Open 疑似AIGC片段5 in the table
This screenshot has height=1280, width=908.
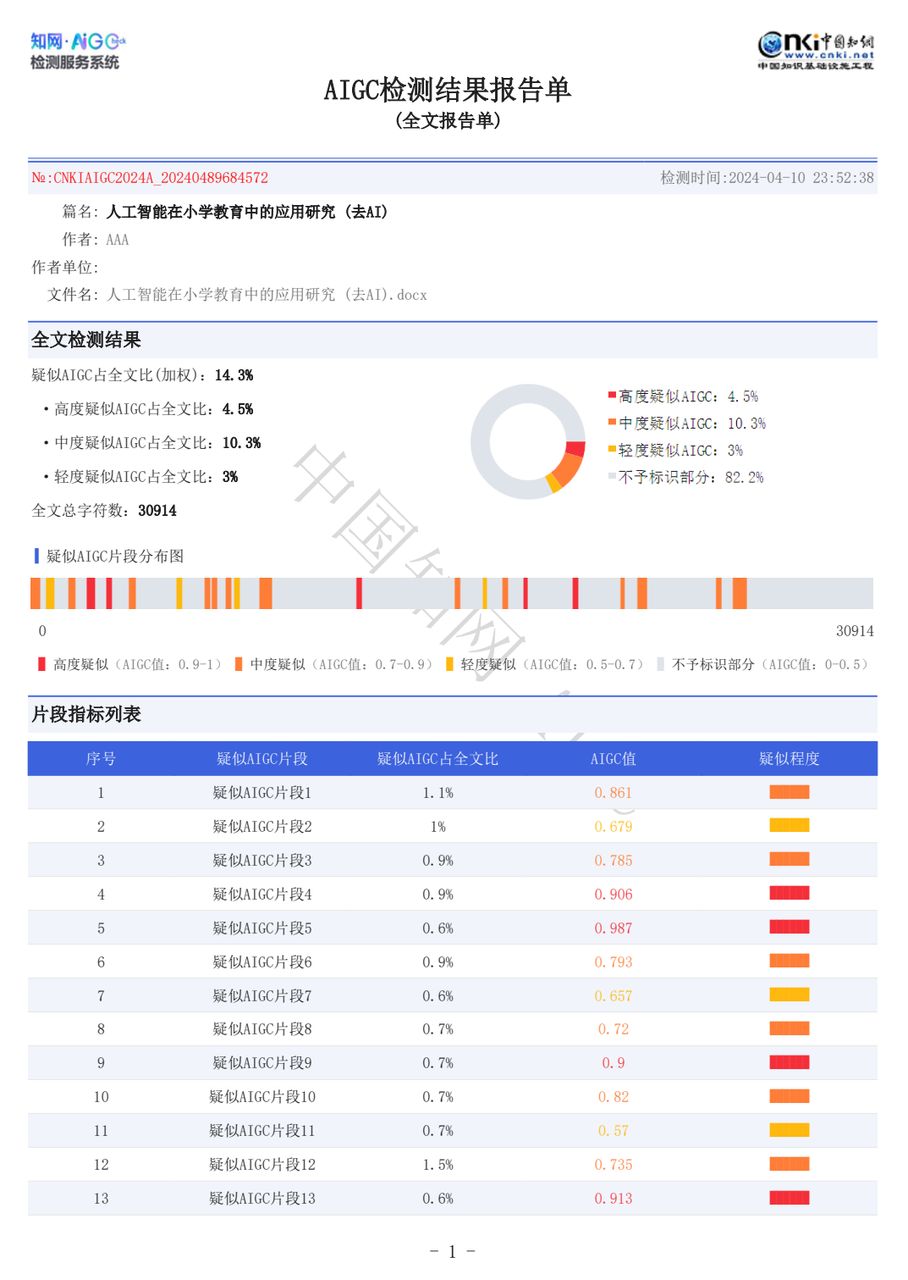[x=262, y=929]
